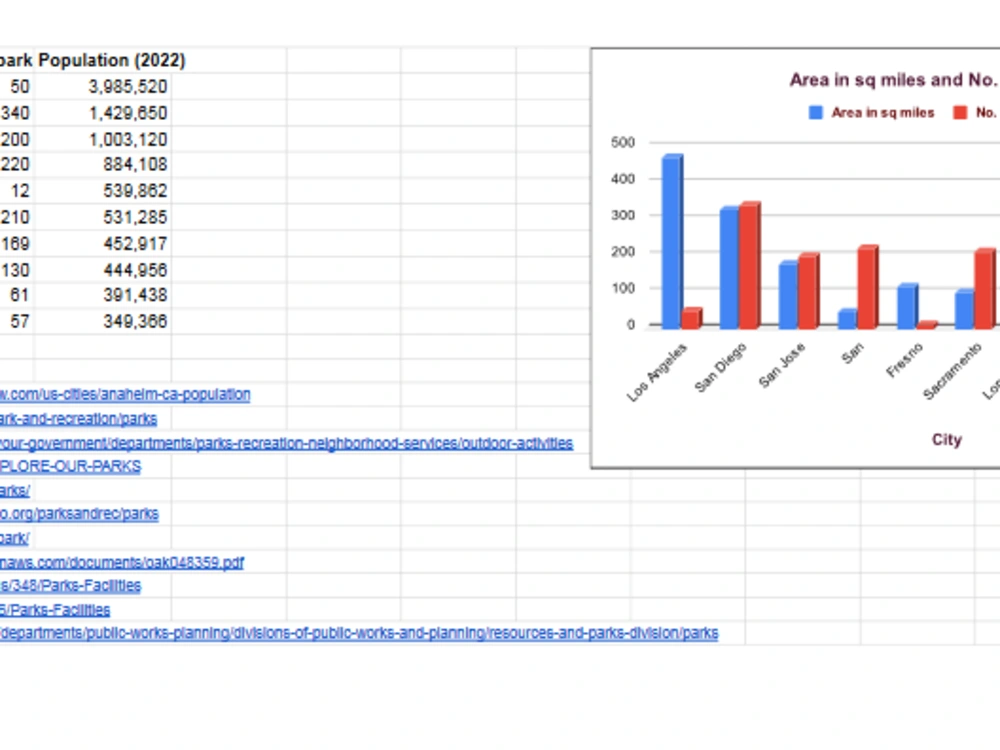
Task: Select the park count cell 12
Action: click(x=17, y=191)
